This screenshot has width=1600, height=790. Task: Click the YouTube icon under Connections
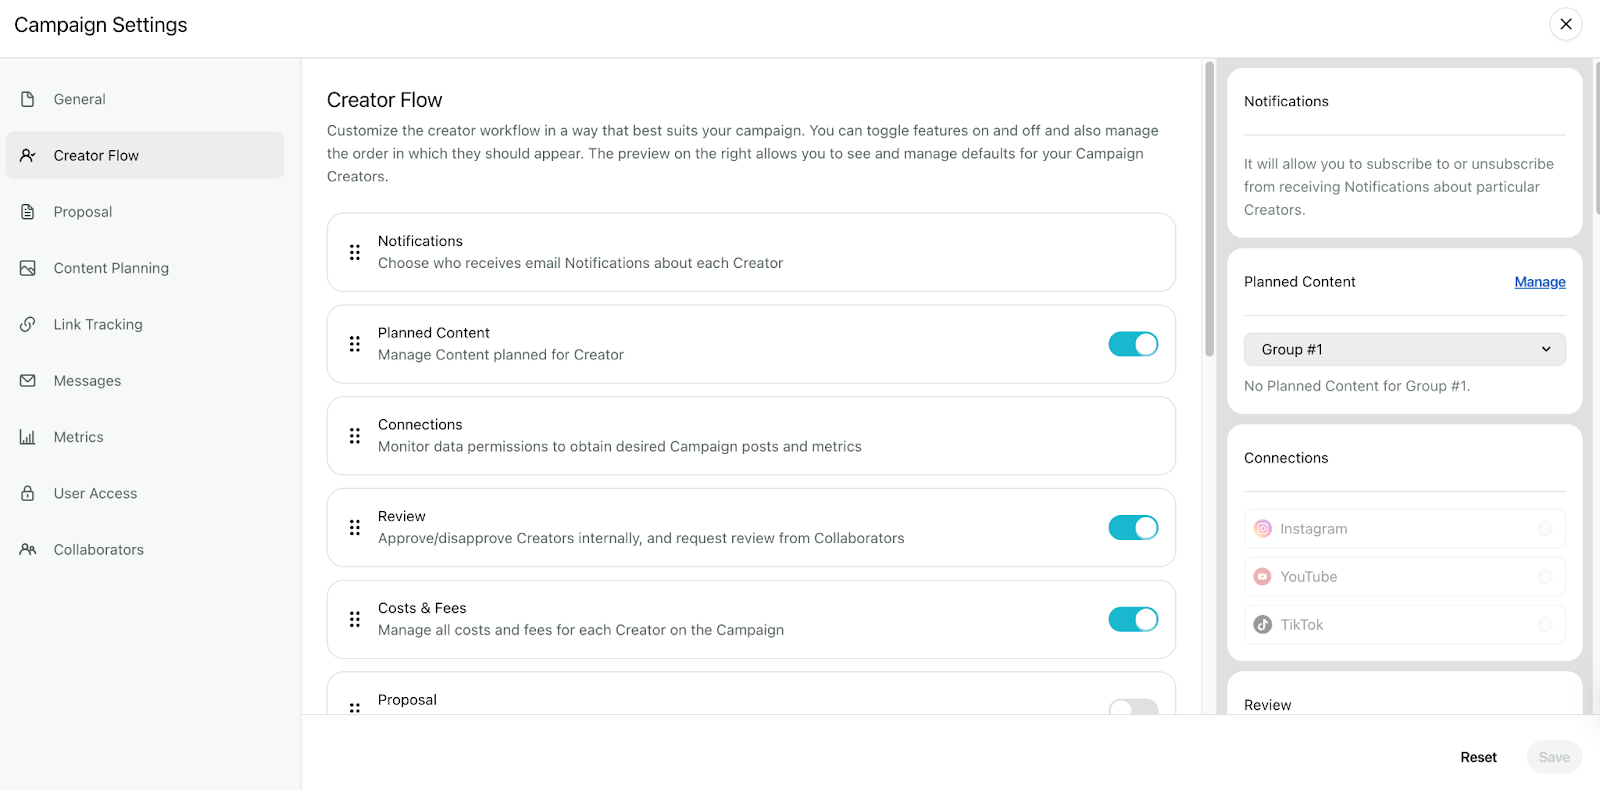coord(1262,576)
